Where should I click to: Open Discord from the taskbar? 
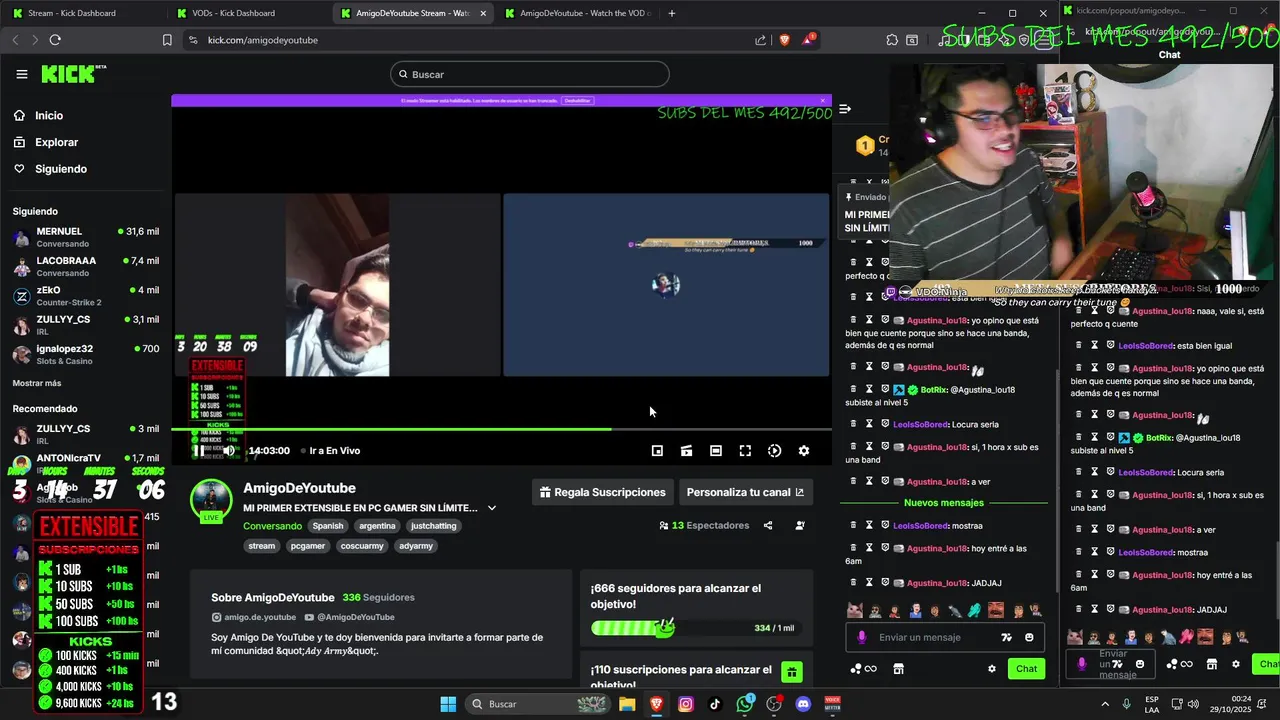803,704
